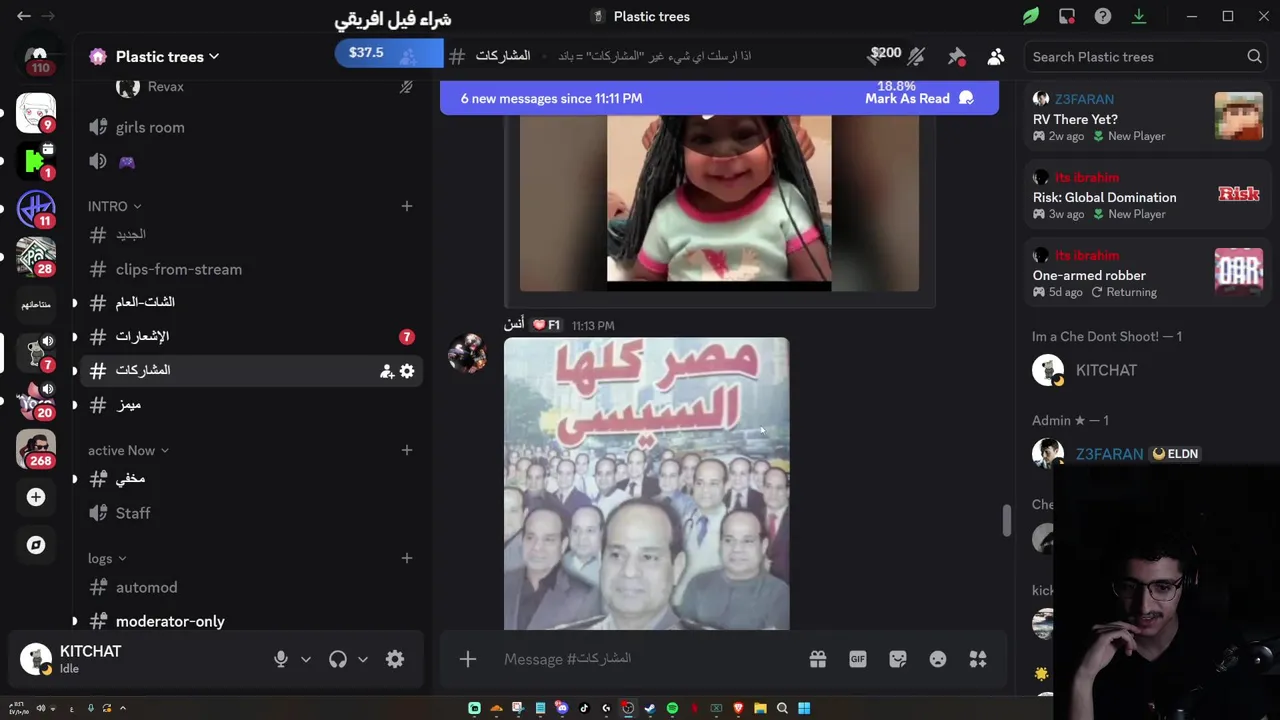Image resolution: width=1280 pixels, height=720 pixels.
Task: Open edit channel gear for المشاركات
Action: coord(407,371)
